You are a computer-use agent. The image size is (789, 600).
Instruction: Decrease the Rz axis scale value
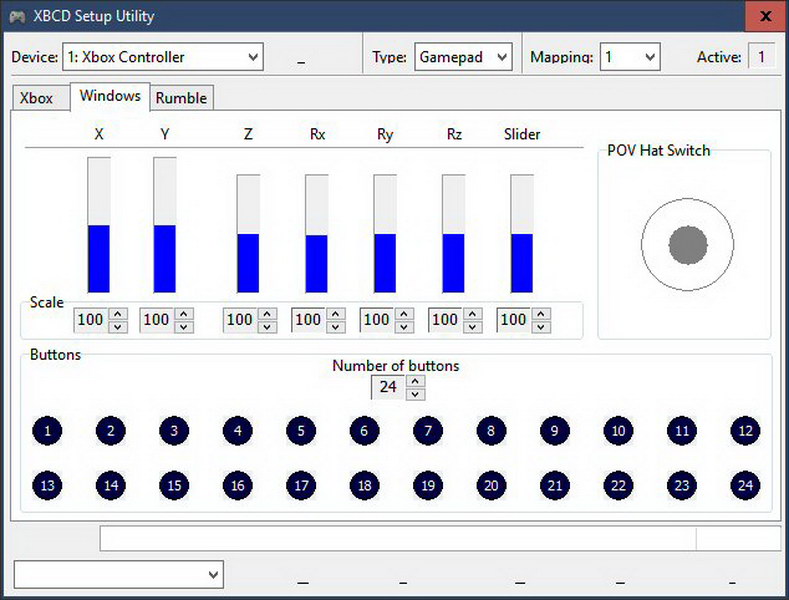click(472, 327)
